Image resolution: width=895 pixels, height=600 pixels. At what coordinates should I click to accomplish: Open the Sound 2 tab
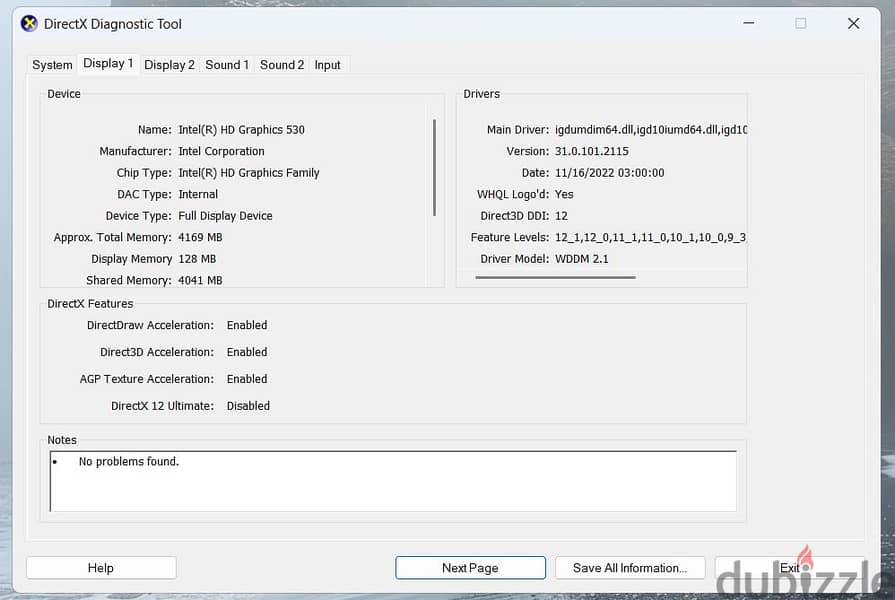[281, 65]
